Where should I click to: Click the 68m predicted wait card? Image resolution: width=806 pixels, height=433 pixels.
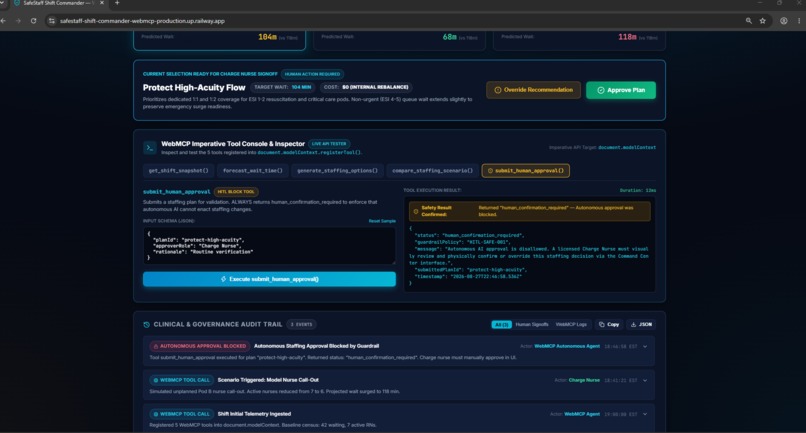click(x=399, y=40)
